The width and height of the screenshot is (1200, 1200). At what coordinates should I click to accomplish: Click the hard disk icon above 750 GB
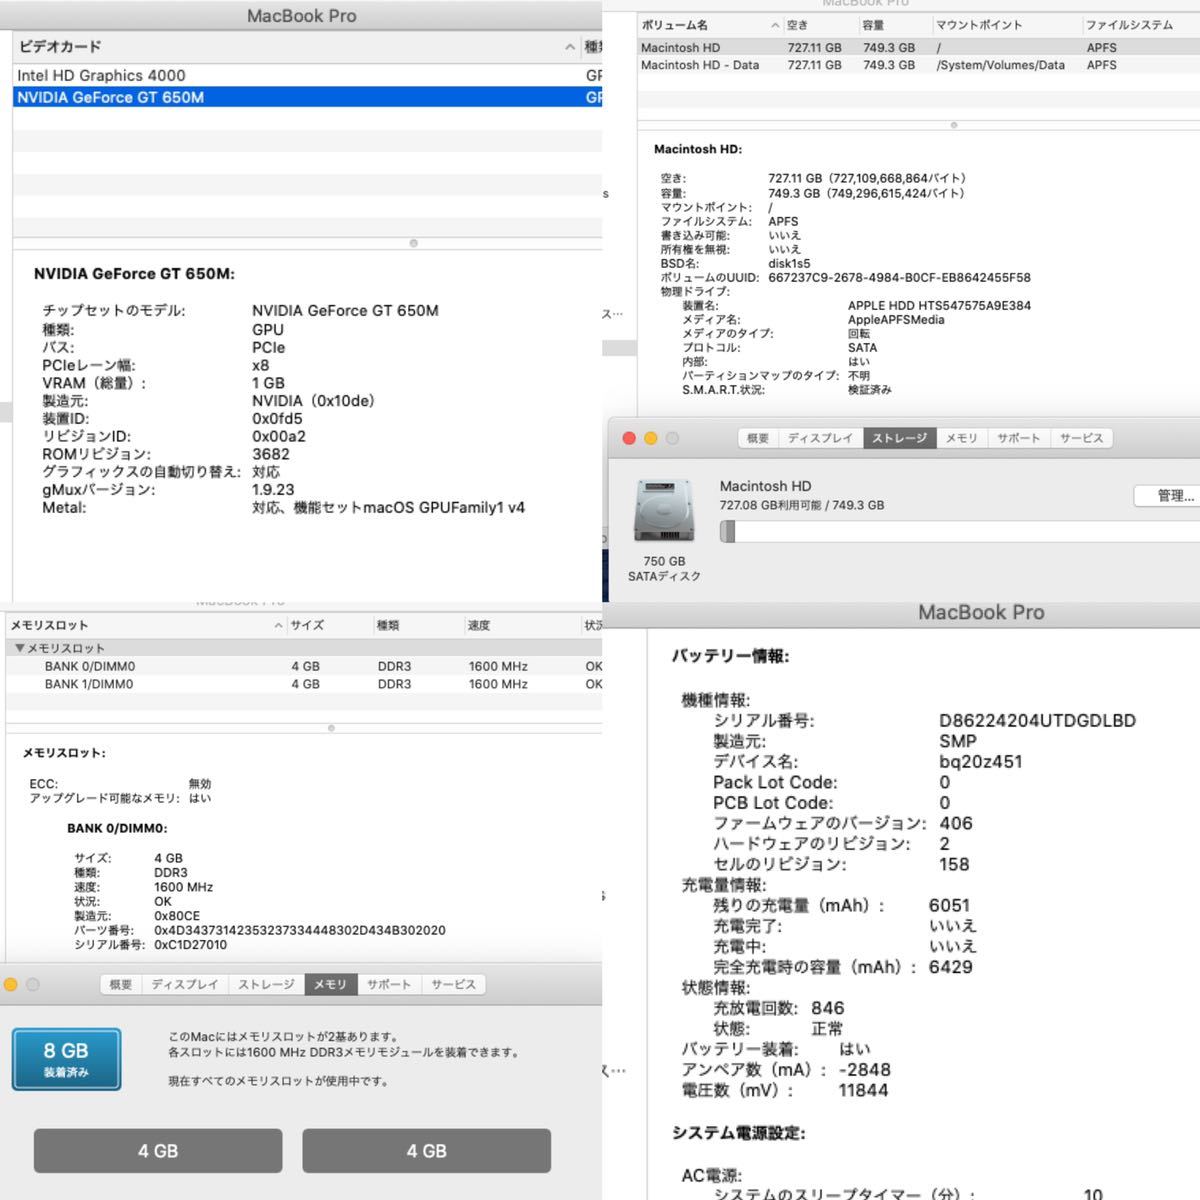(x=664, y=511)
